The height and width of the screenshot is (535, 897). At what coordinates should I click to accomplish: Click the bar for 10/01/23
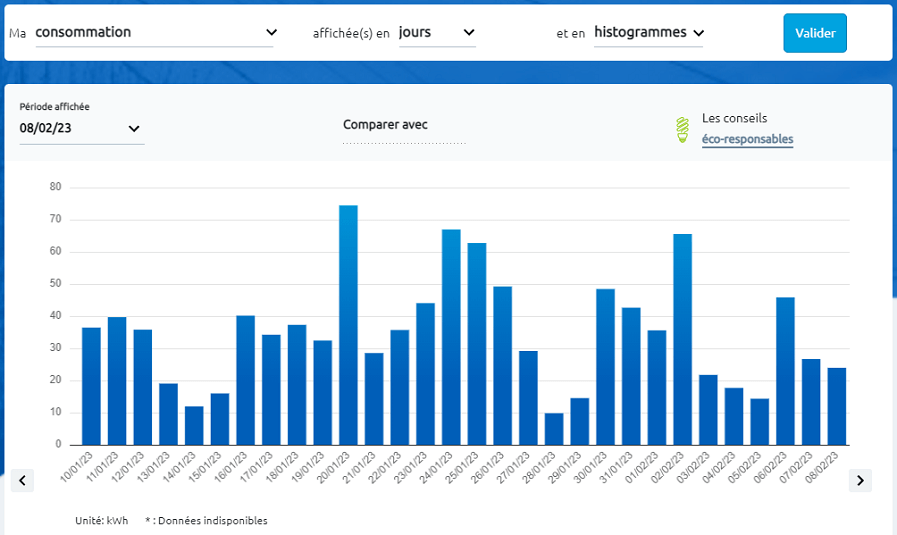coord(92,386)
